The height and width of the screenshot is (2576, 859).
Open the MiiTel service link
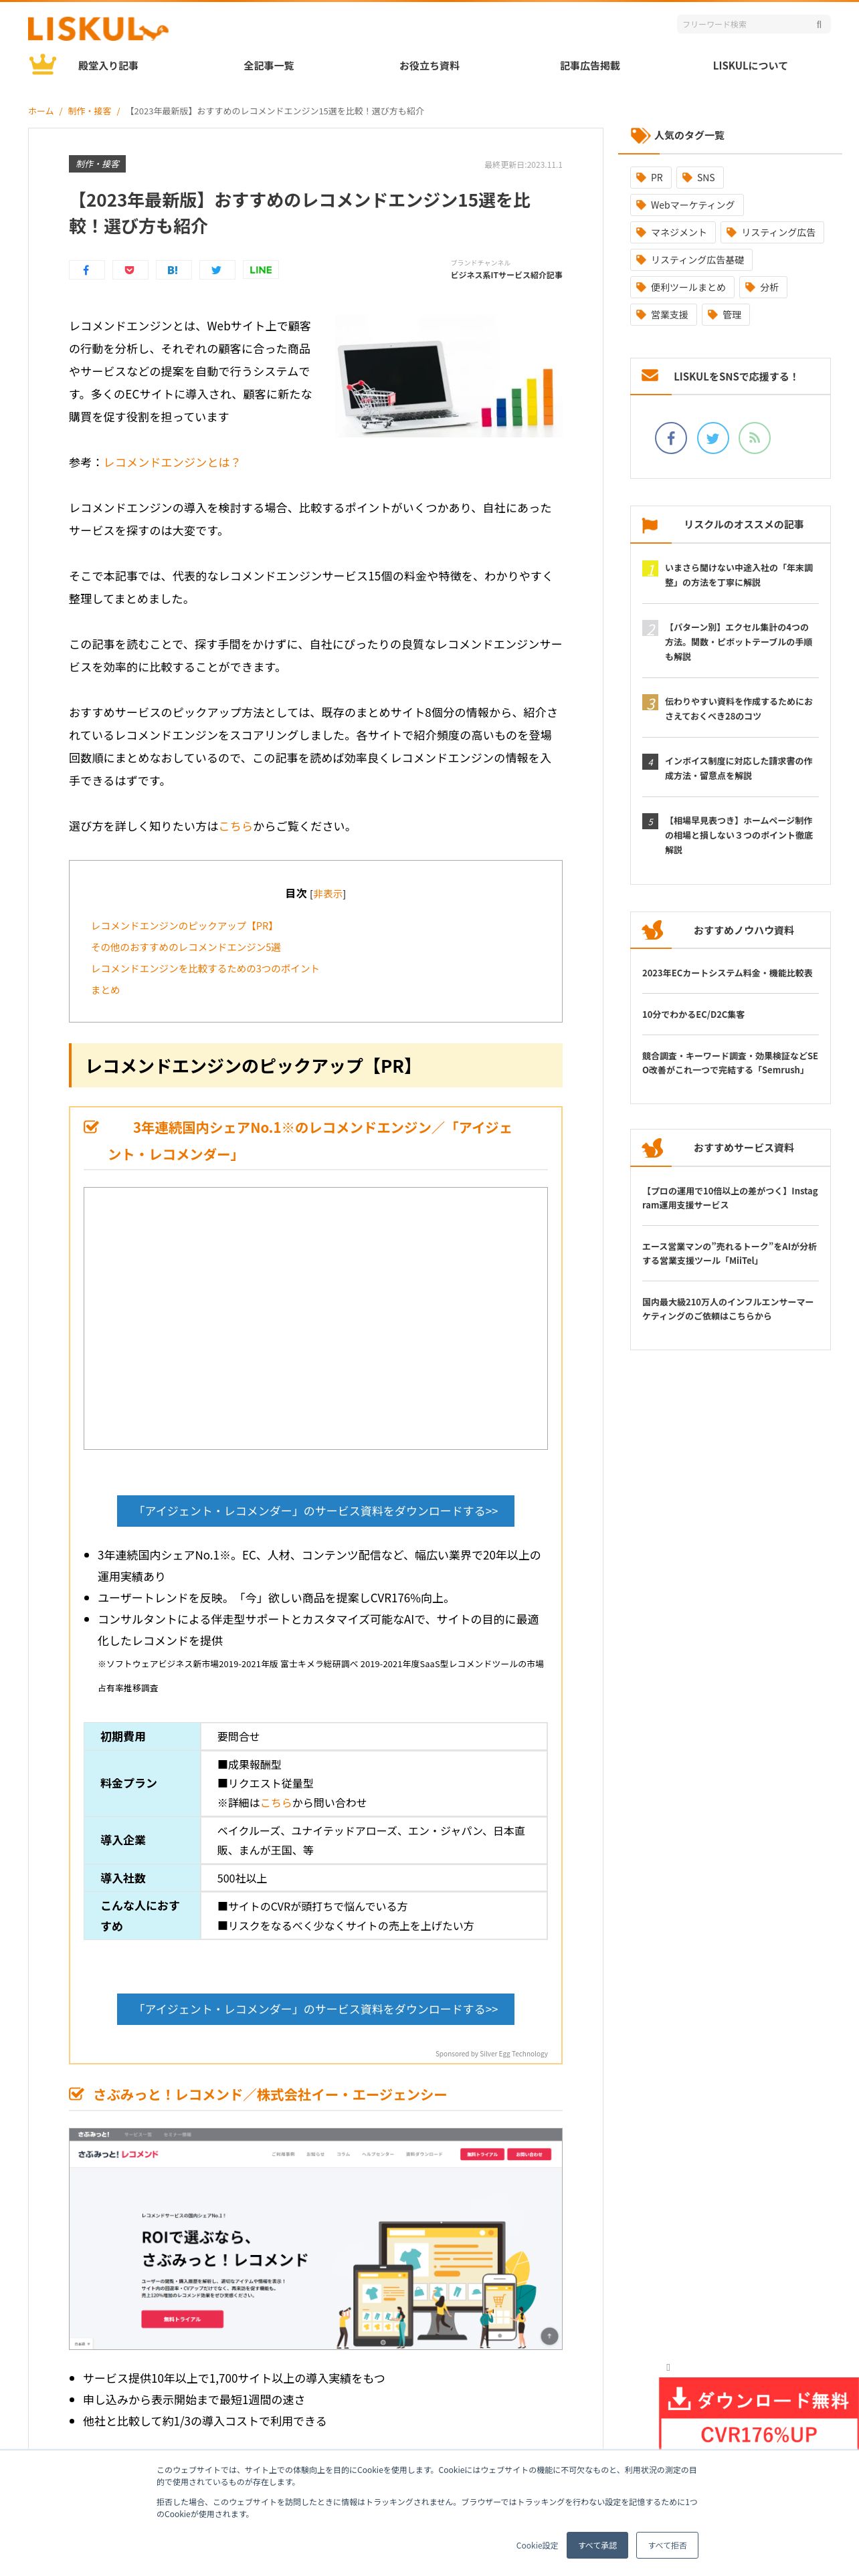point(729,1253)
